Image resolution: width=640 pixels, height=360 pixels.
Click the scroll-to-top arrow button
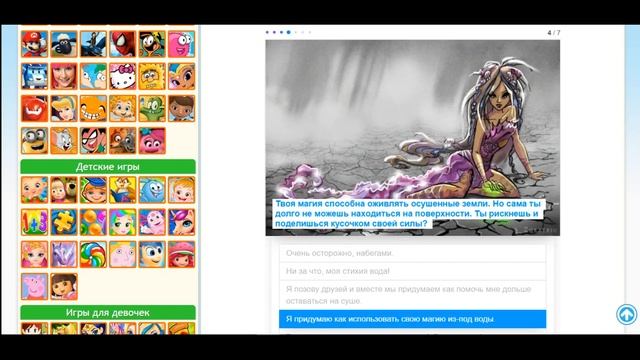(627, 314)
